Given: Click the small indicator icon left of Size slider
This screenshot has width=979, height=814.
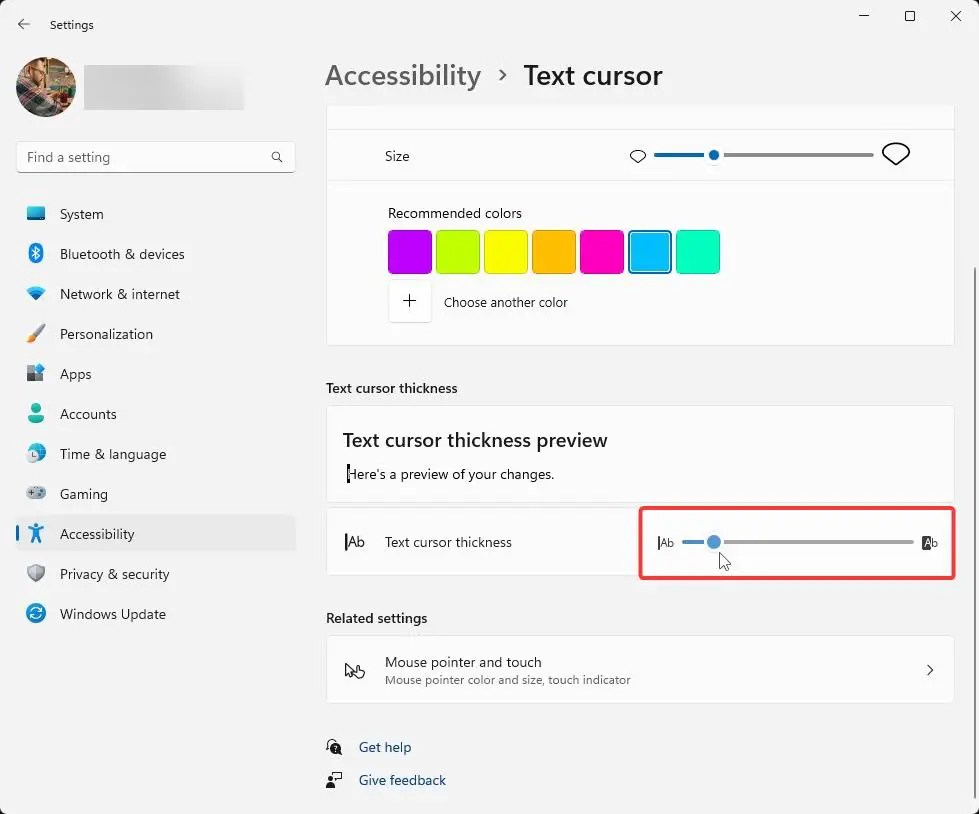Looking at the screenshot, I should [x=637, y=156].
